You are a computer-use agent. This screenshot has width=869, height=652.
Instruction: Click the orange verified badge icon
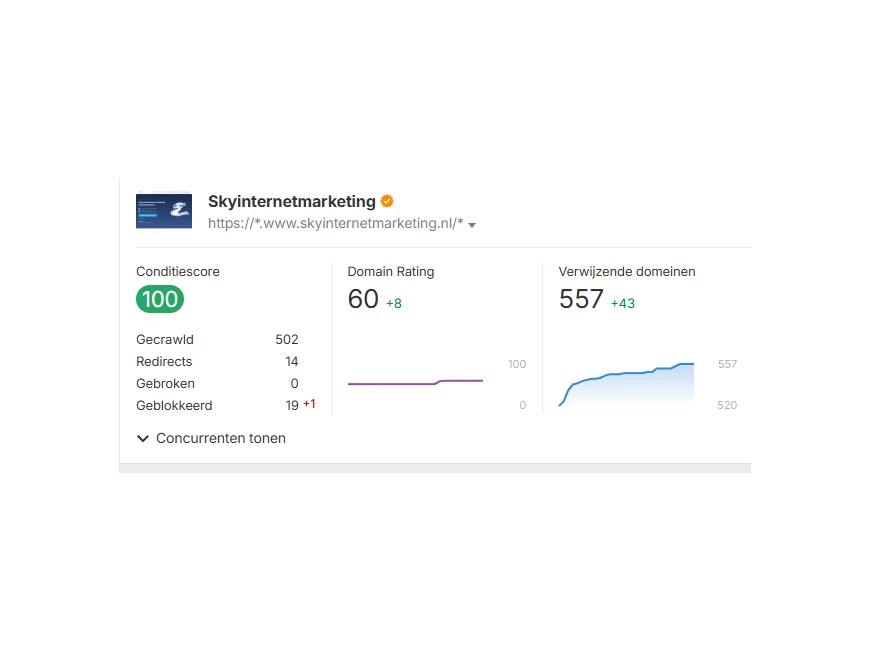(x=387, y=202)
